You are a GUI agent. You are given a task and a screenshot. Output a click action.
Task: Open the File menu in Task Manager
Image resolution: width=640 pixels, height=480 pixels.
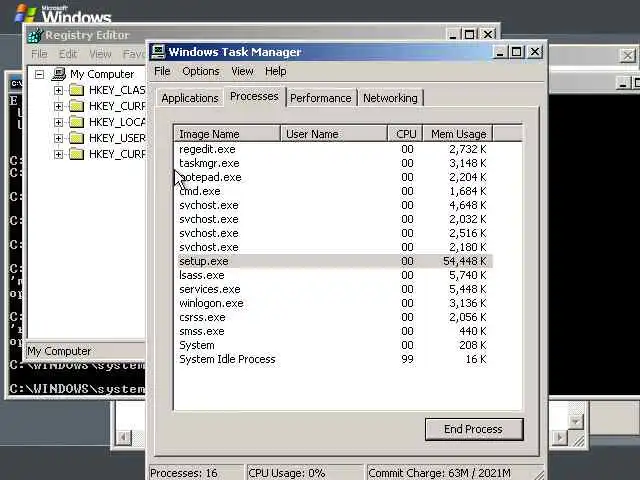tap(162, 71)
